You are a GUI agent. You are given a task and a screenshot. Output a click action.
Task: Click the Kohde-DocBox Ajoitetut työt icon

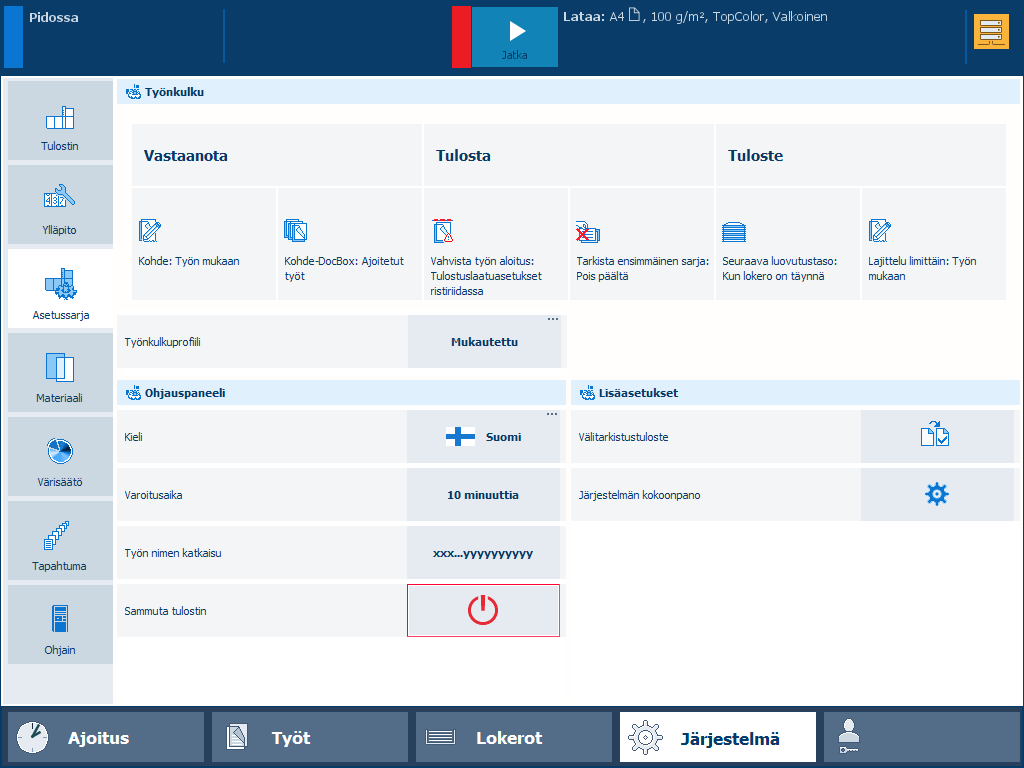tap(296, 231)
